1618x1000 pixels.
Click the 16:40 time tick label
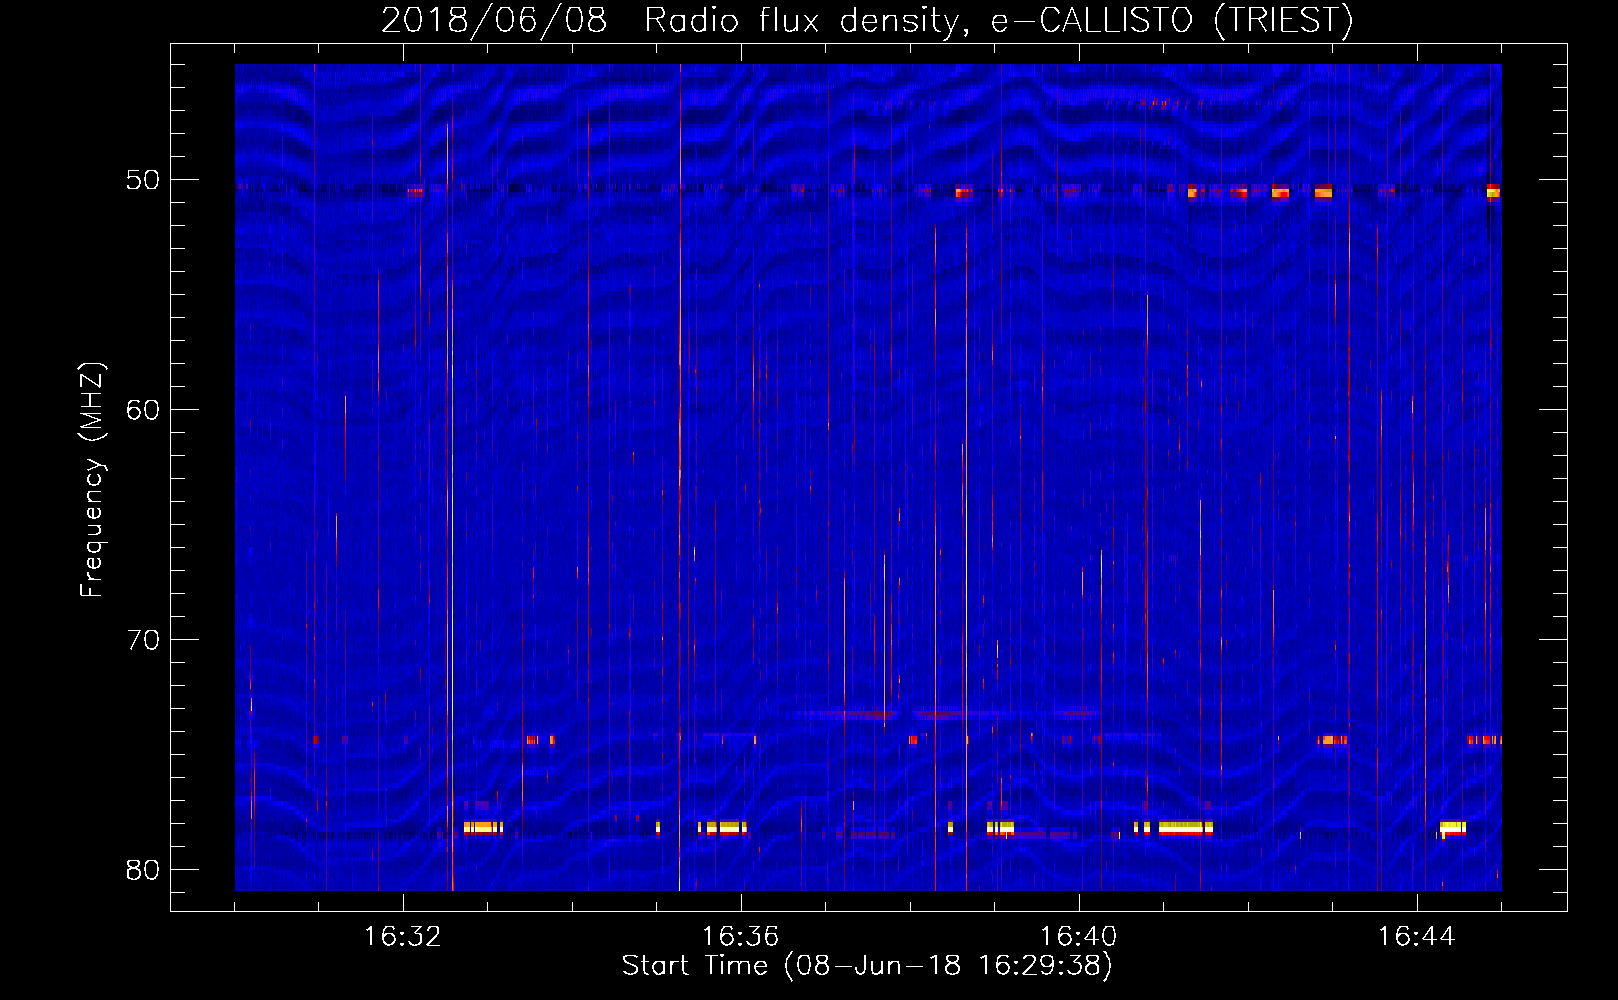tap(1078, 936)
